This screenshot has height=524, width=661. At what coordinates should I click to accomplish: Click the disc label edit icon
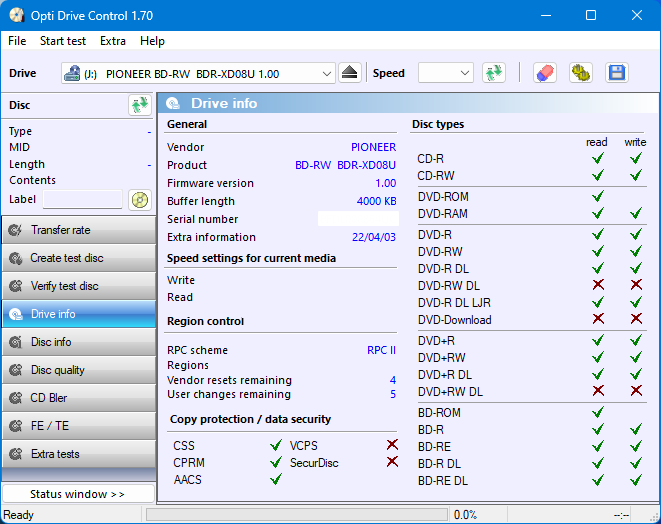(x=139, y=199)
